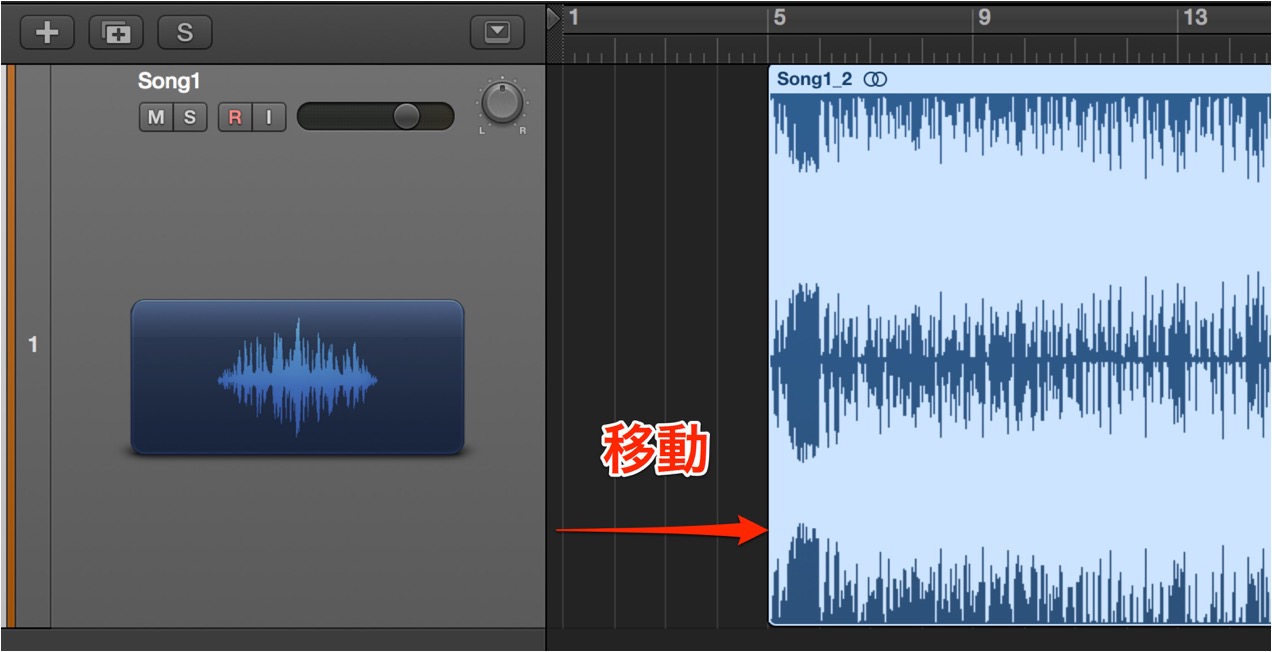Click bar 1 in the ruler
The height and width of the screenshot is (652, 1272).
(x=574, y=17)
